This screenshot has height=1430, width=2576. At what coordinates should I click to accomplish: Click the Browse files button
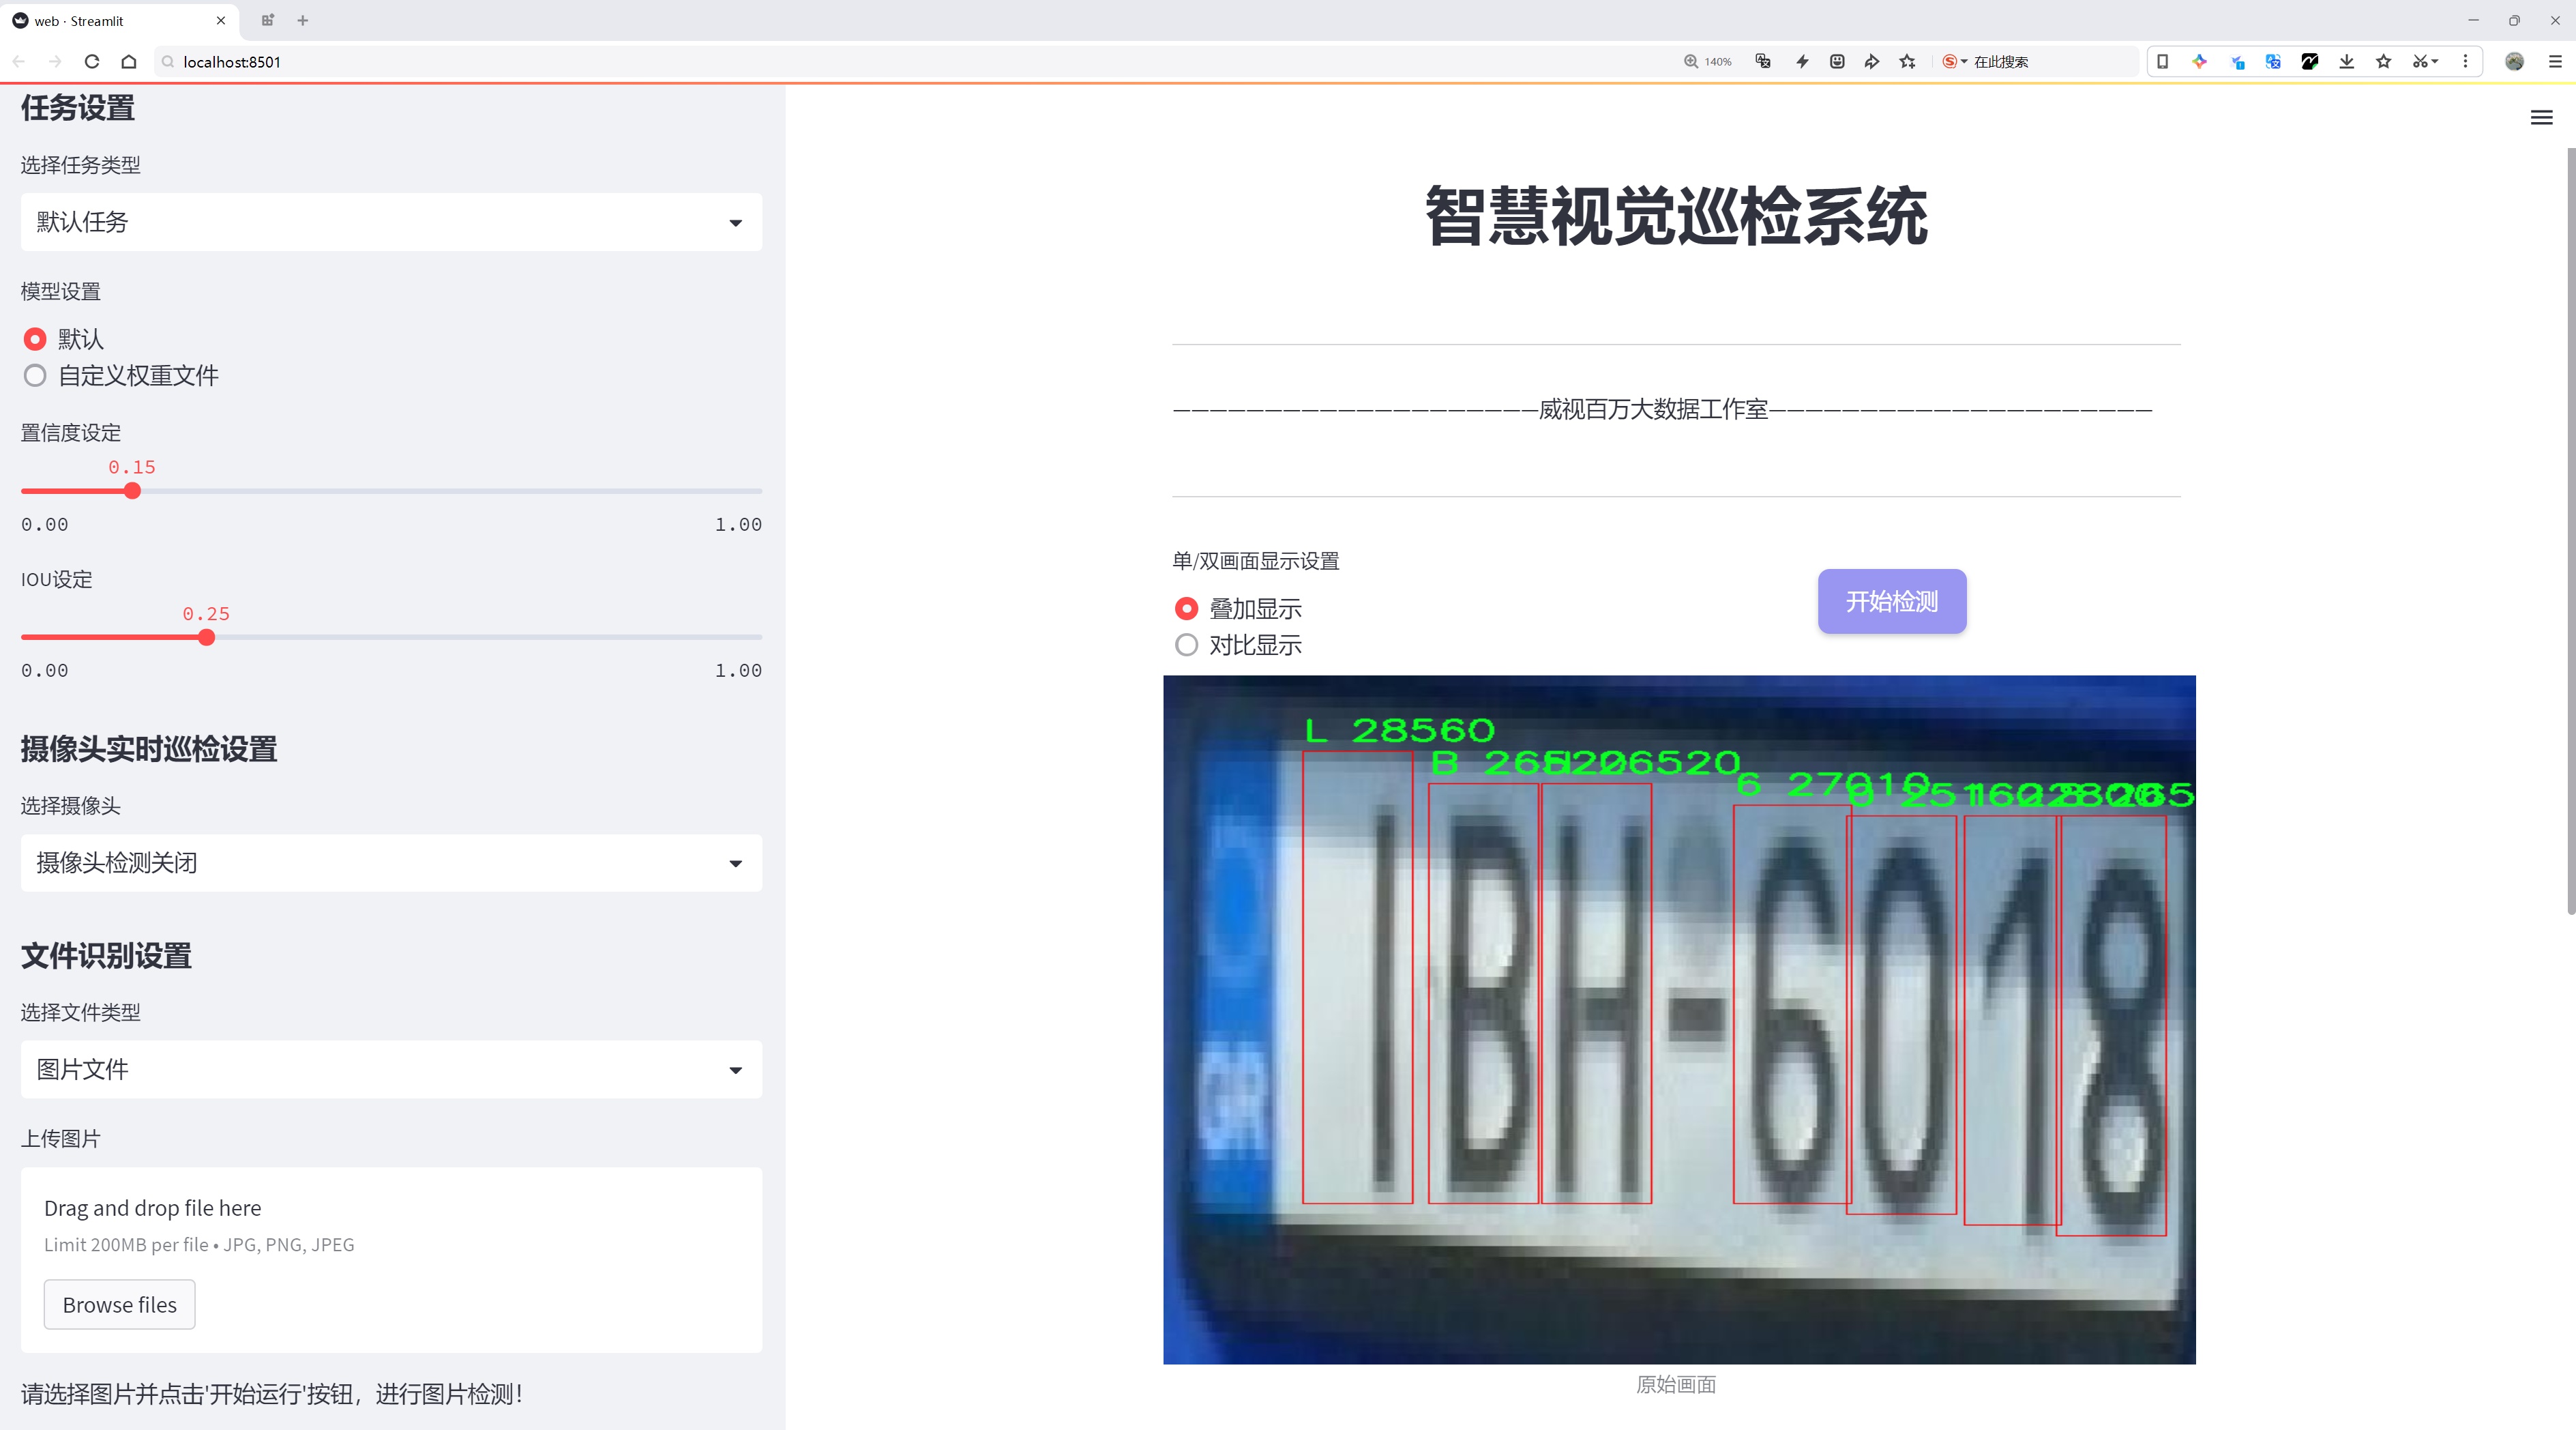119,1304
